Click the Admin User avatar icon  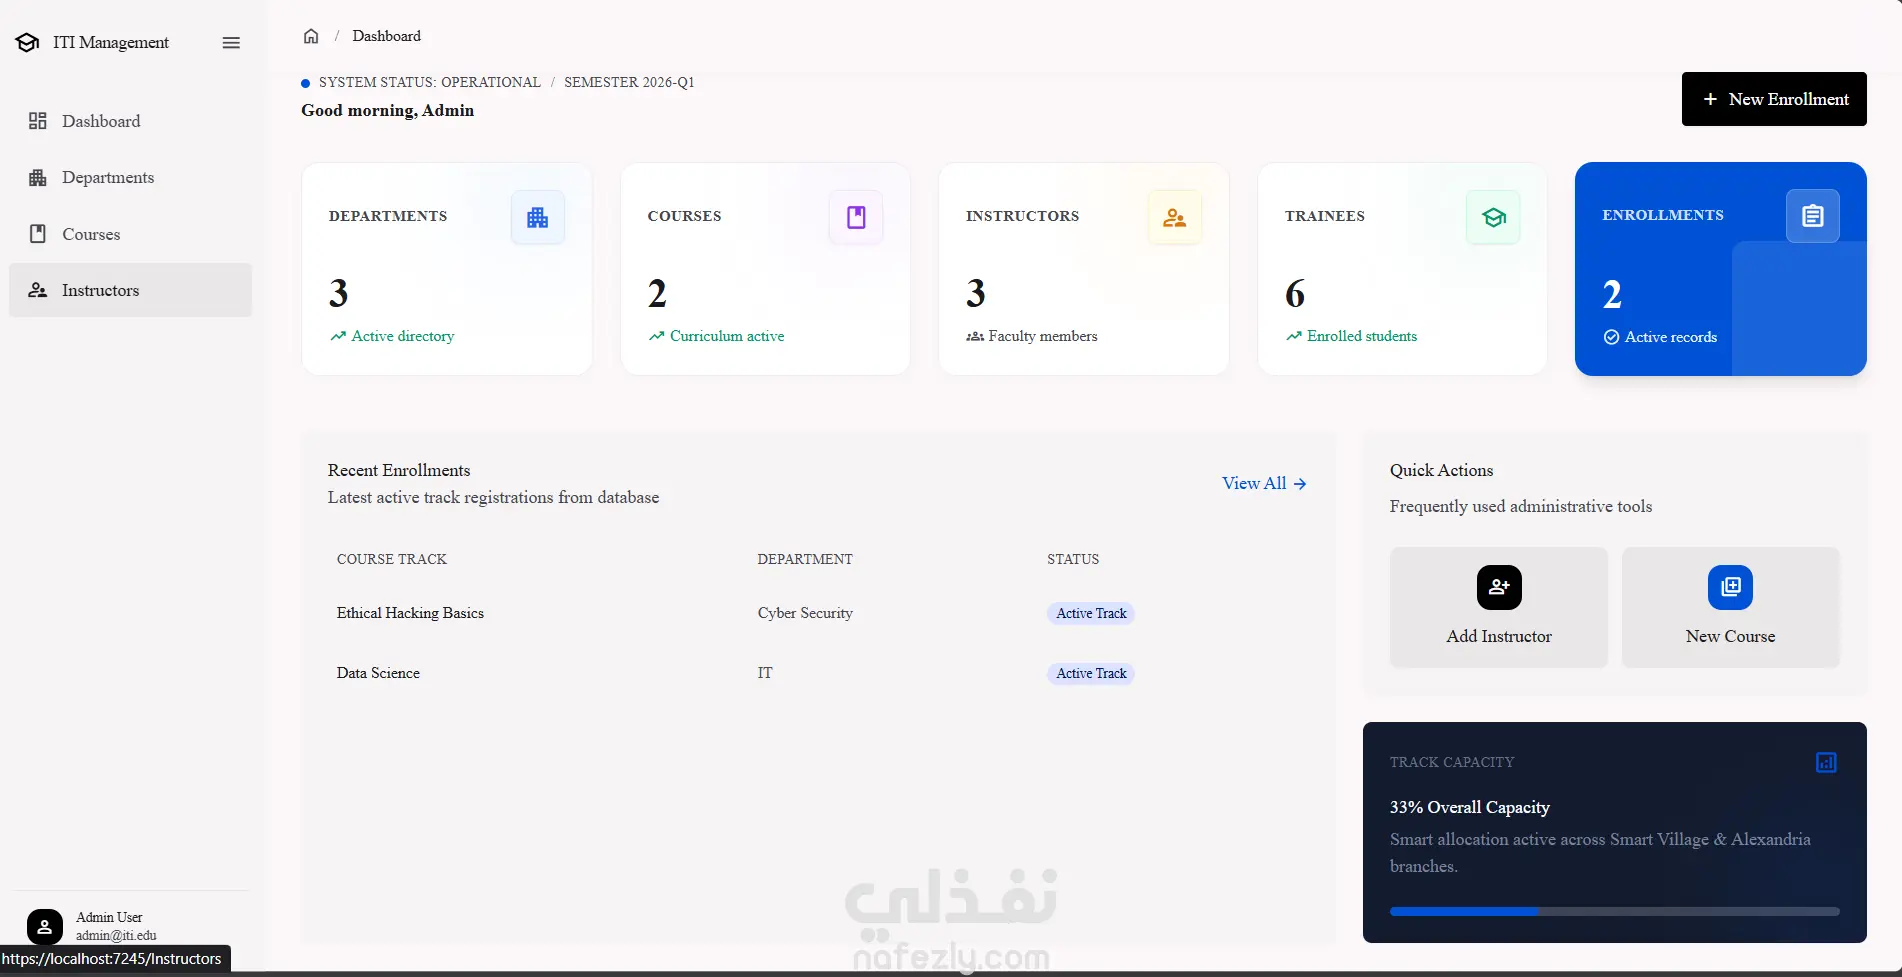pos(45,927)
